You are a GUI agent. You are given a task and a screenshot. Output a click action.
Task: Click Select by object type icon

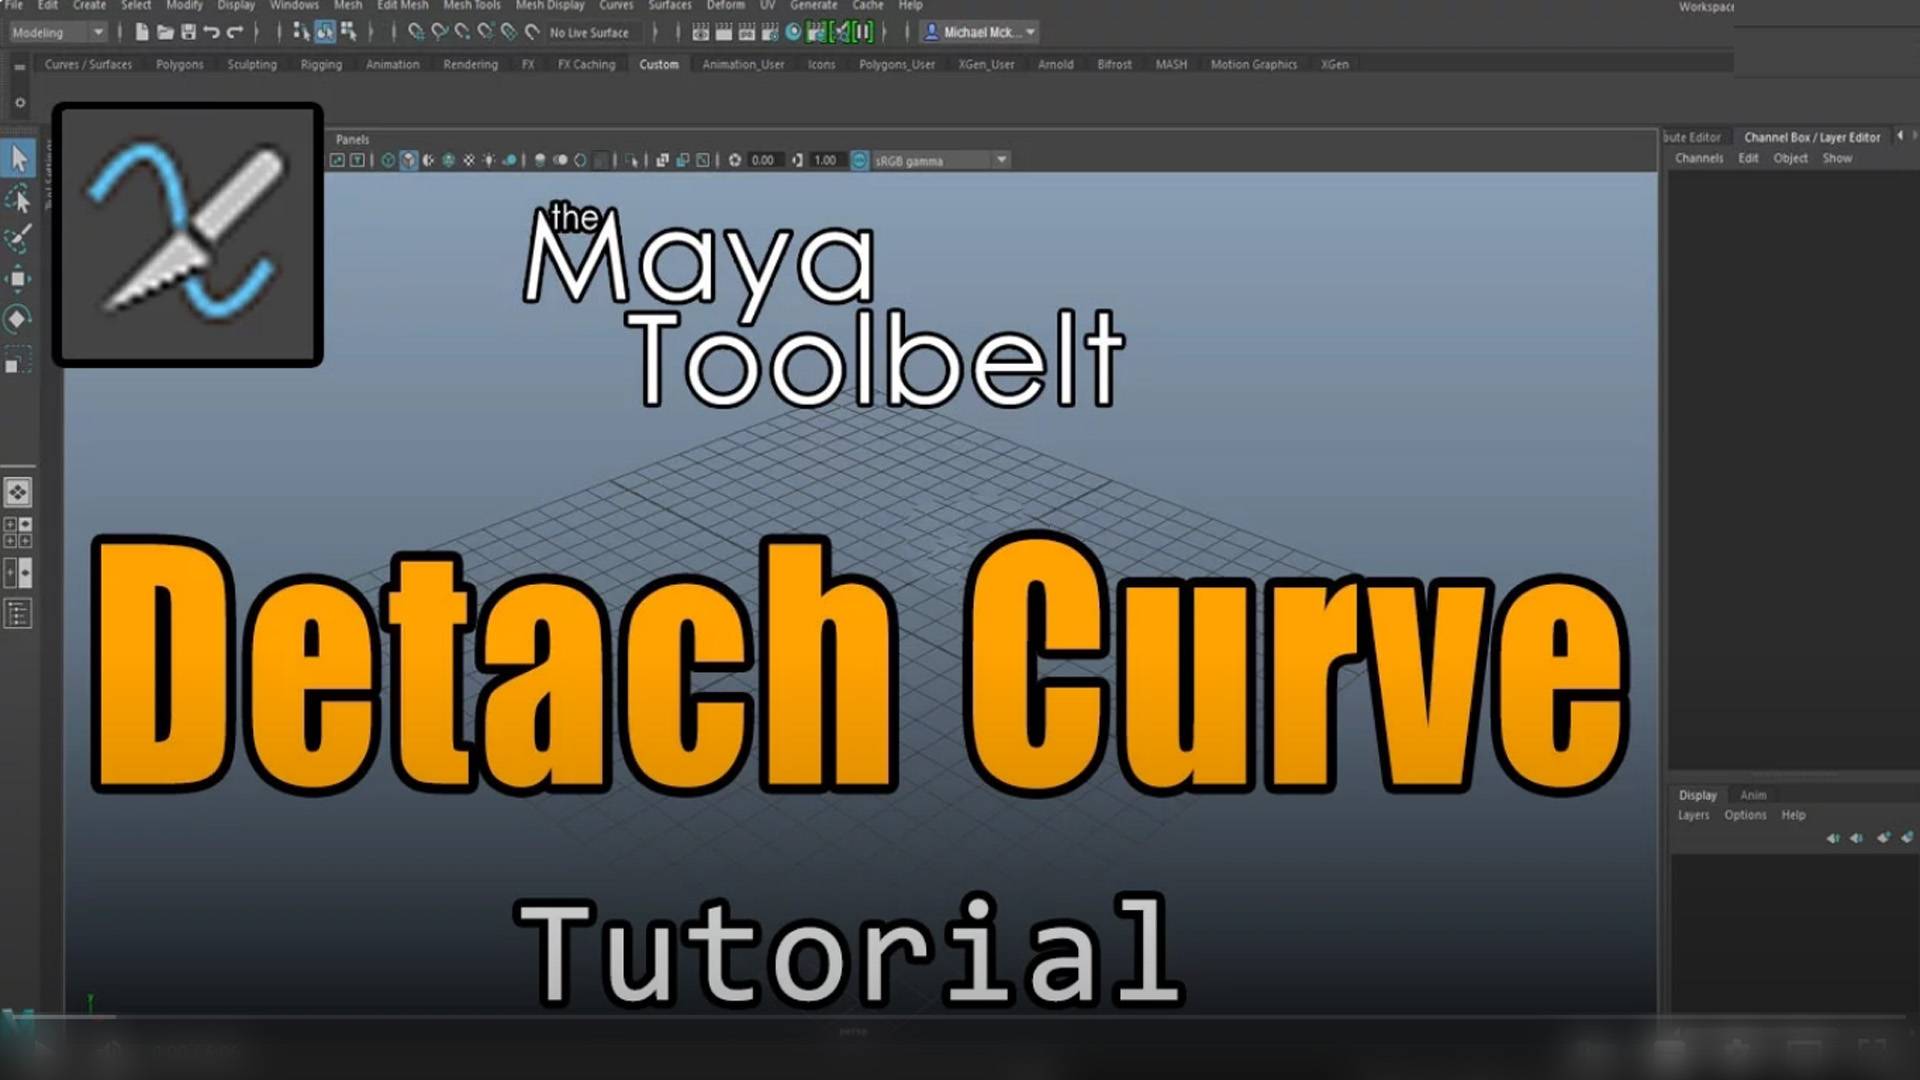(325, 32)
